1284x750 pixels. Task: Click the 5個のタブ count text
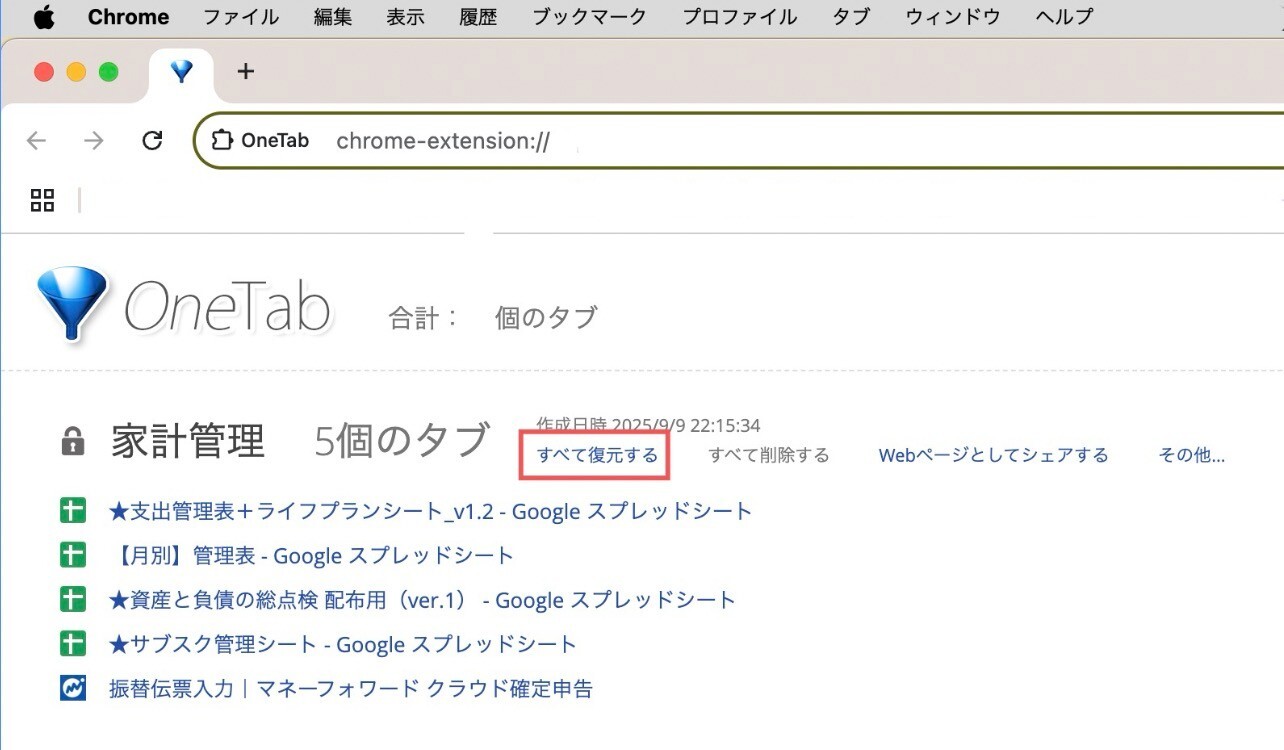pyautogui.click(x=402, y=440)
